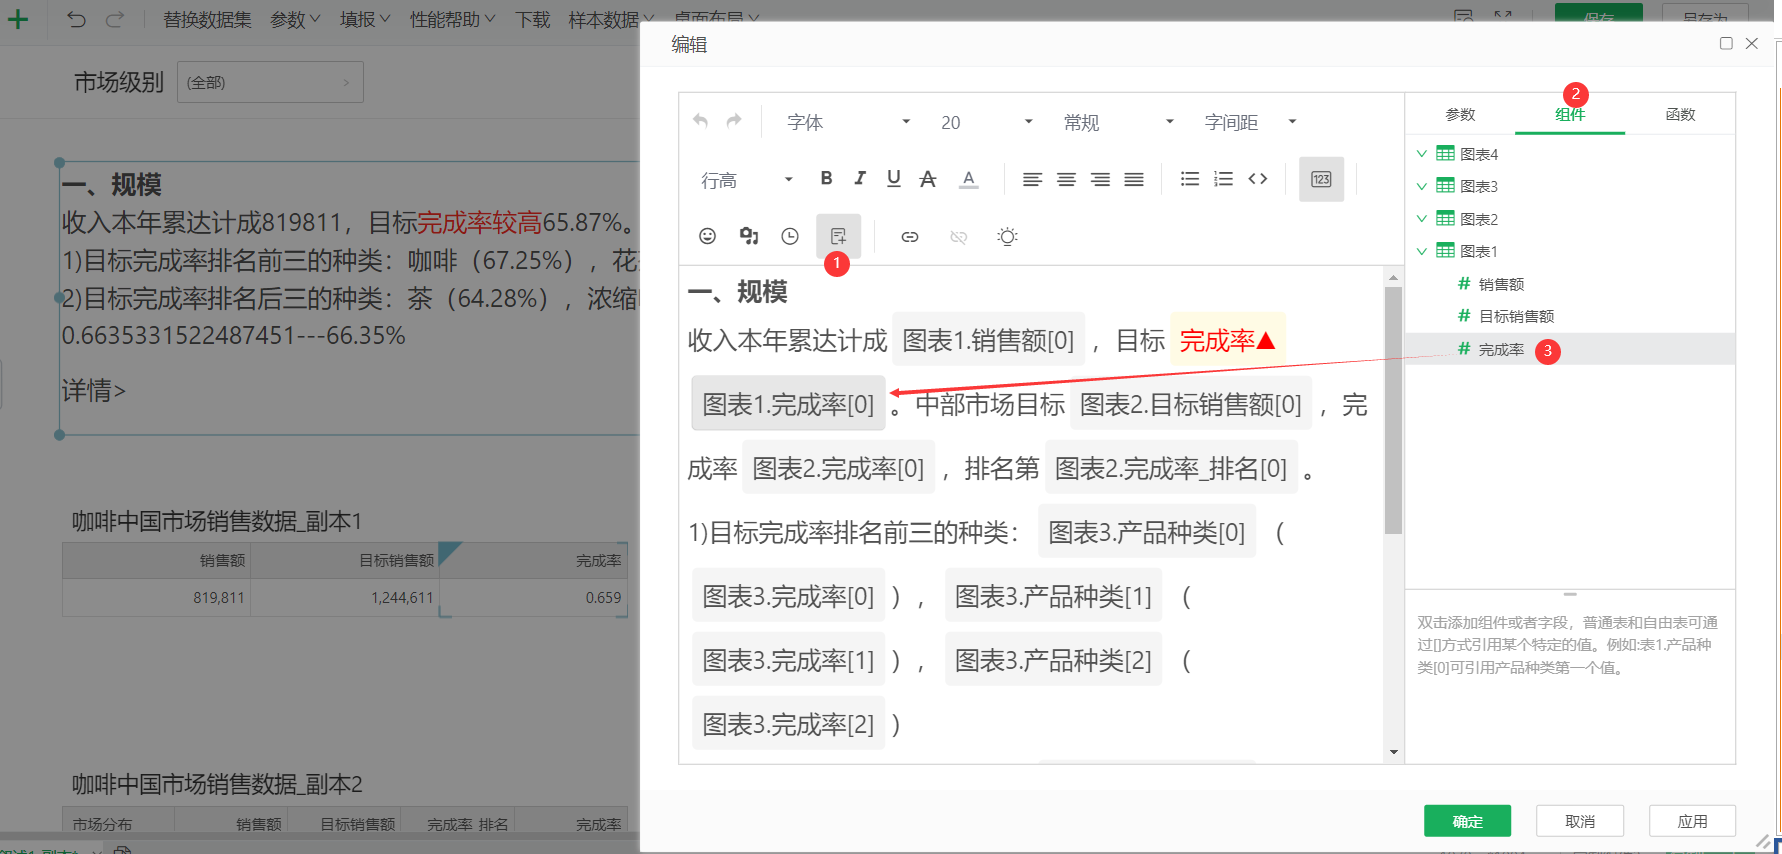
Task: Open the font size 20 dropdown
Action: tap(986, 122)
